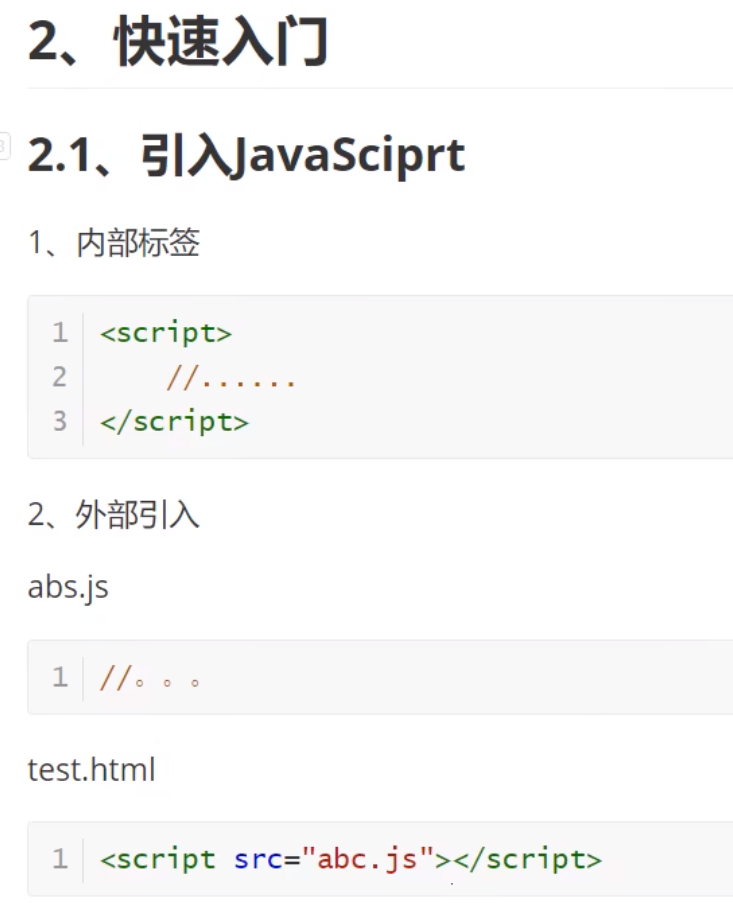733x903 pixels.
Task: Click line number 1 of the test.html code block
Action: 60,859
